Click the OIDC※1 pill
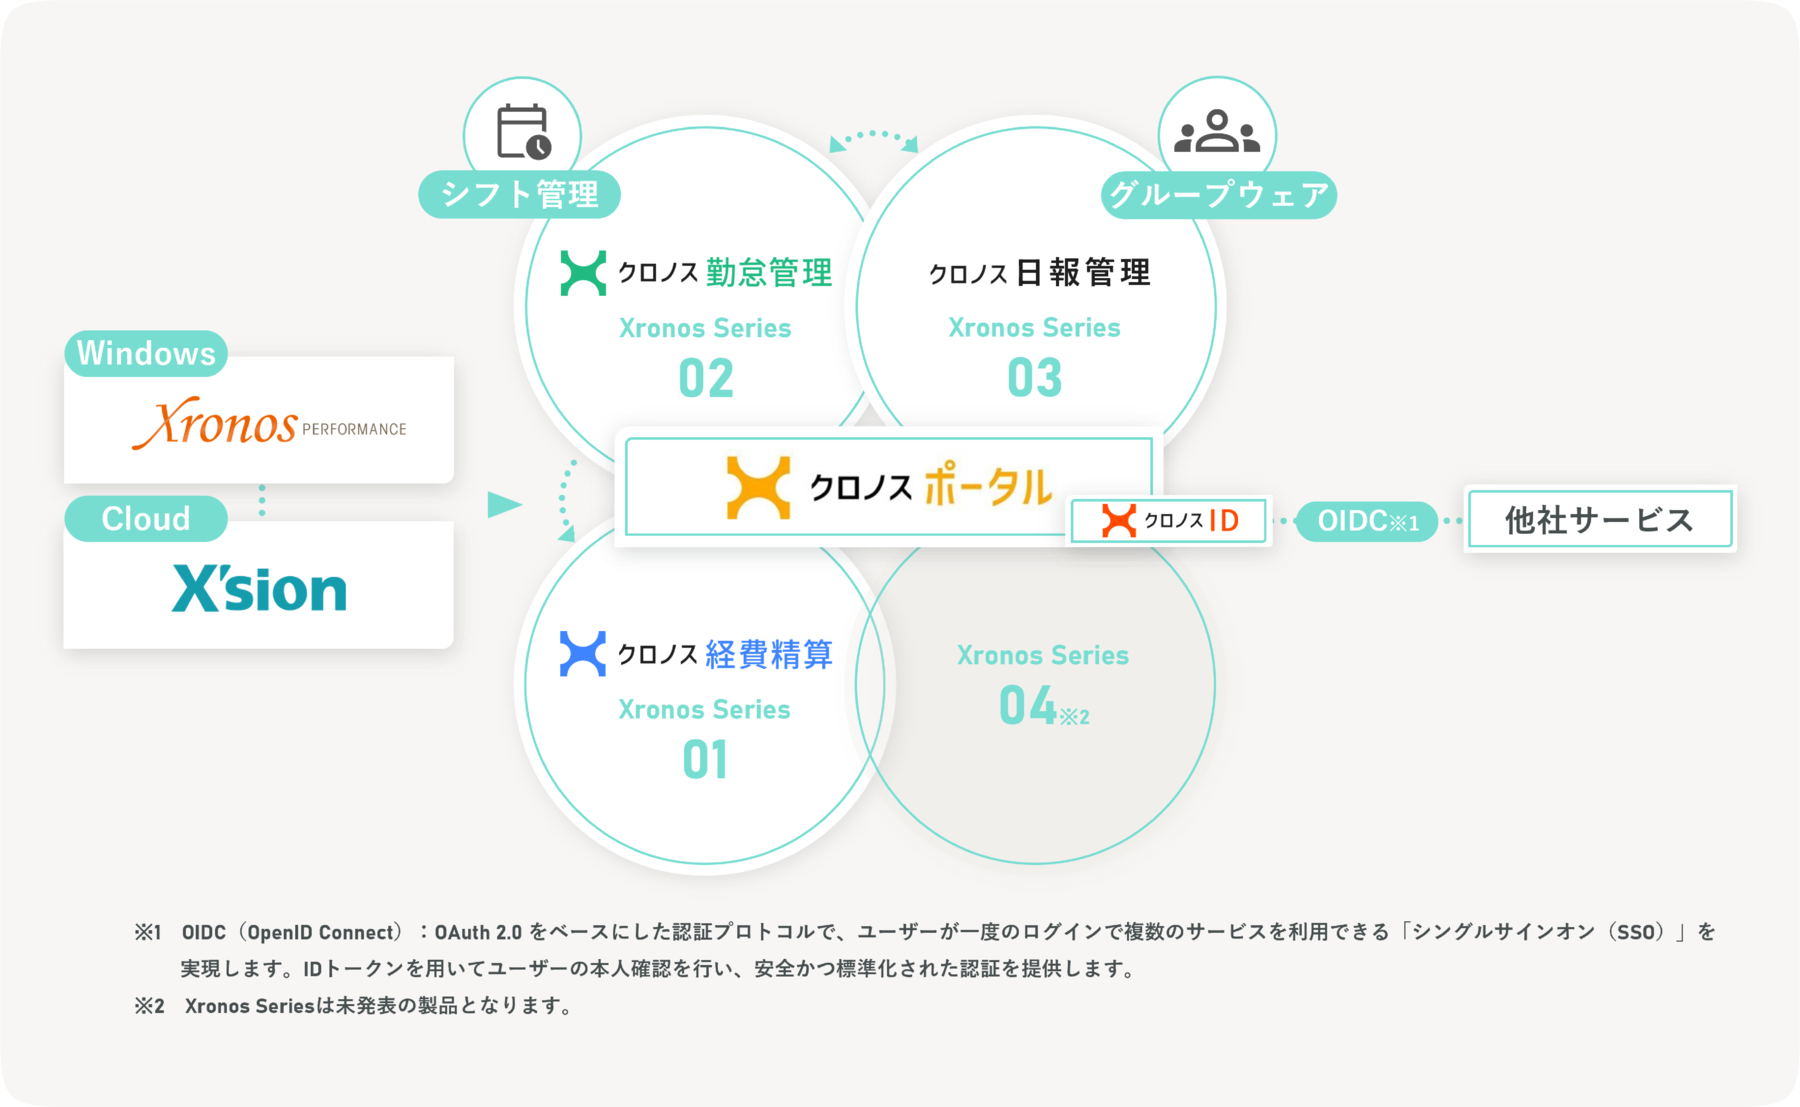The height and width of the screenshot is (1107, 1800). pyautogui.click(x=1367, y=521)
